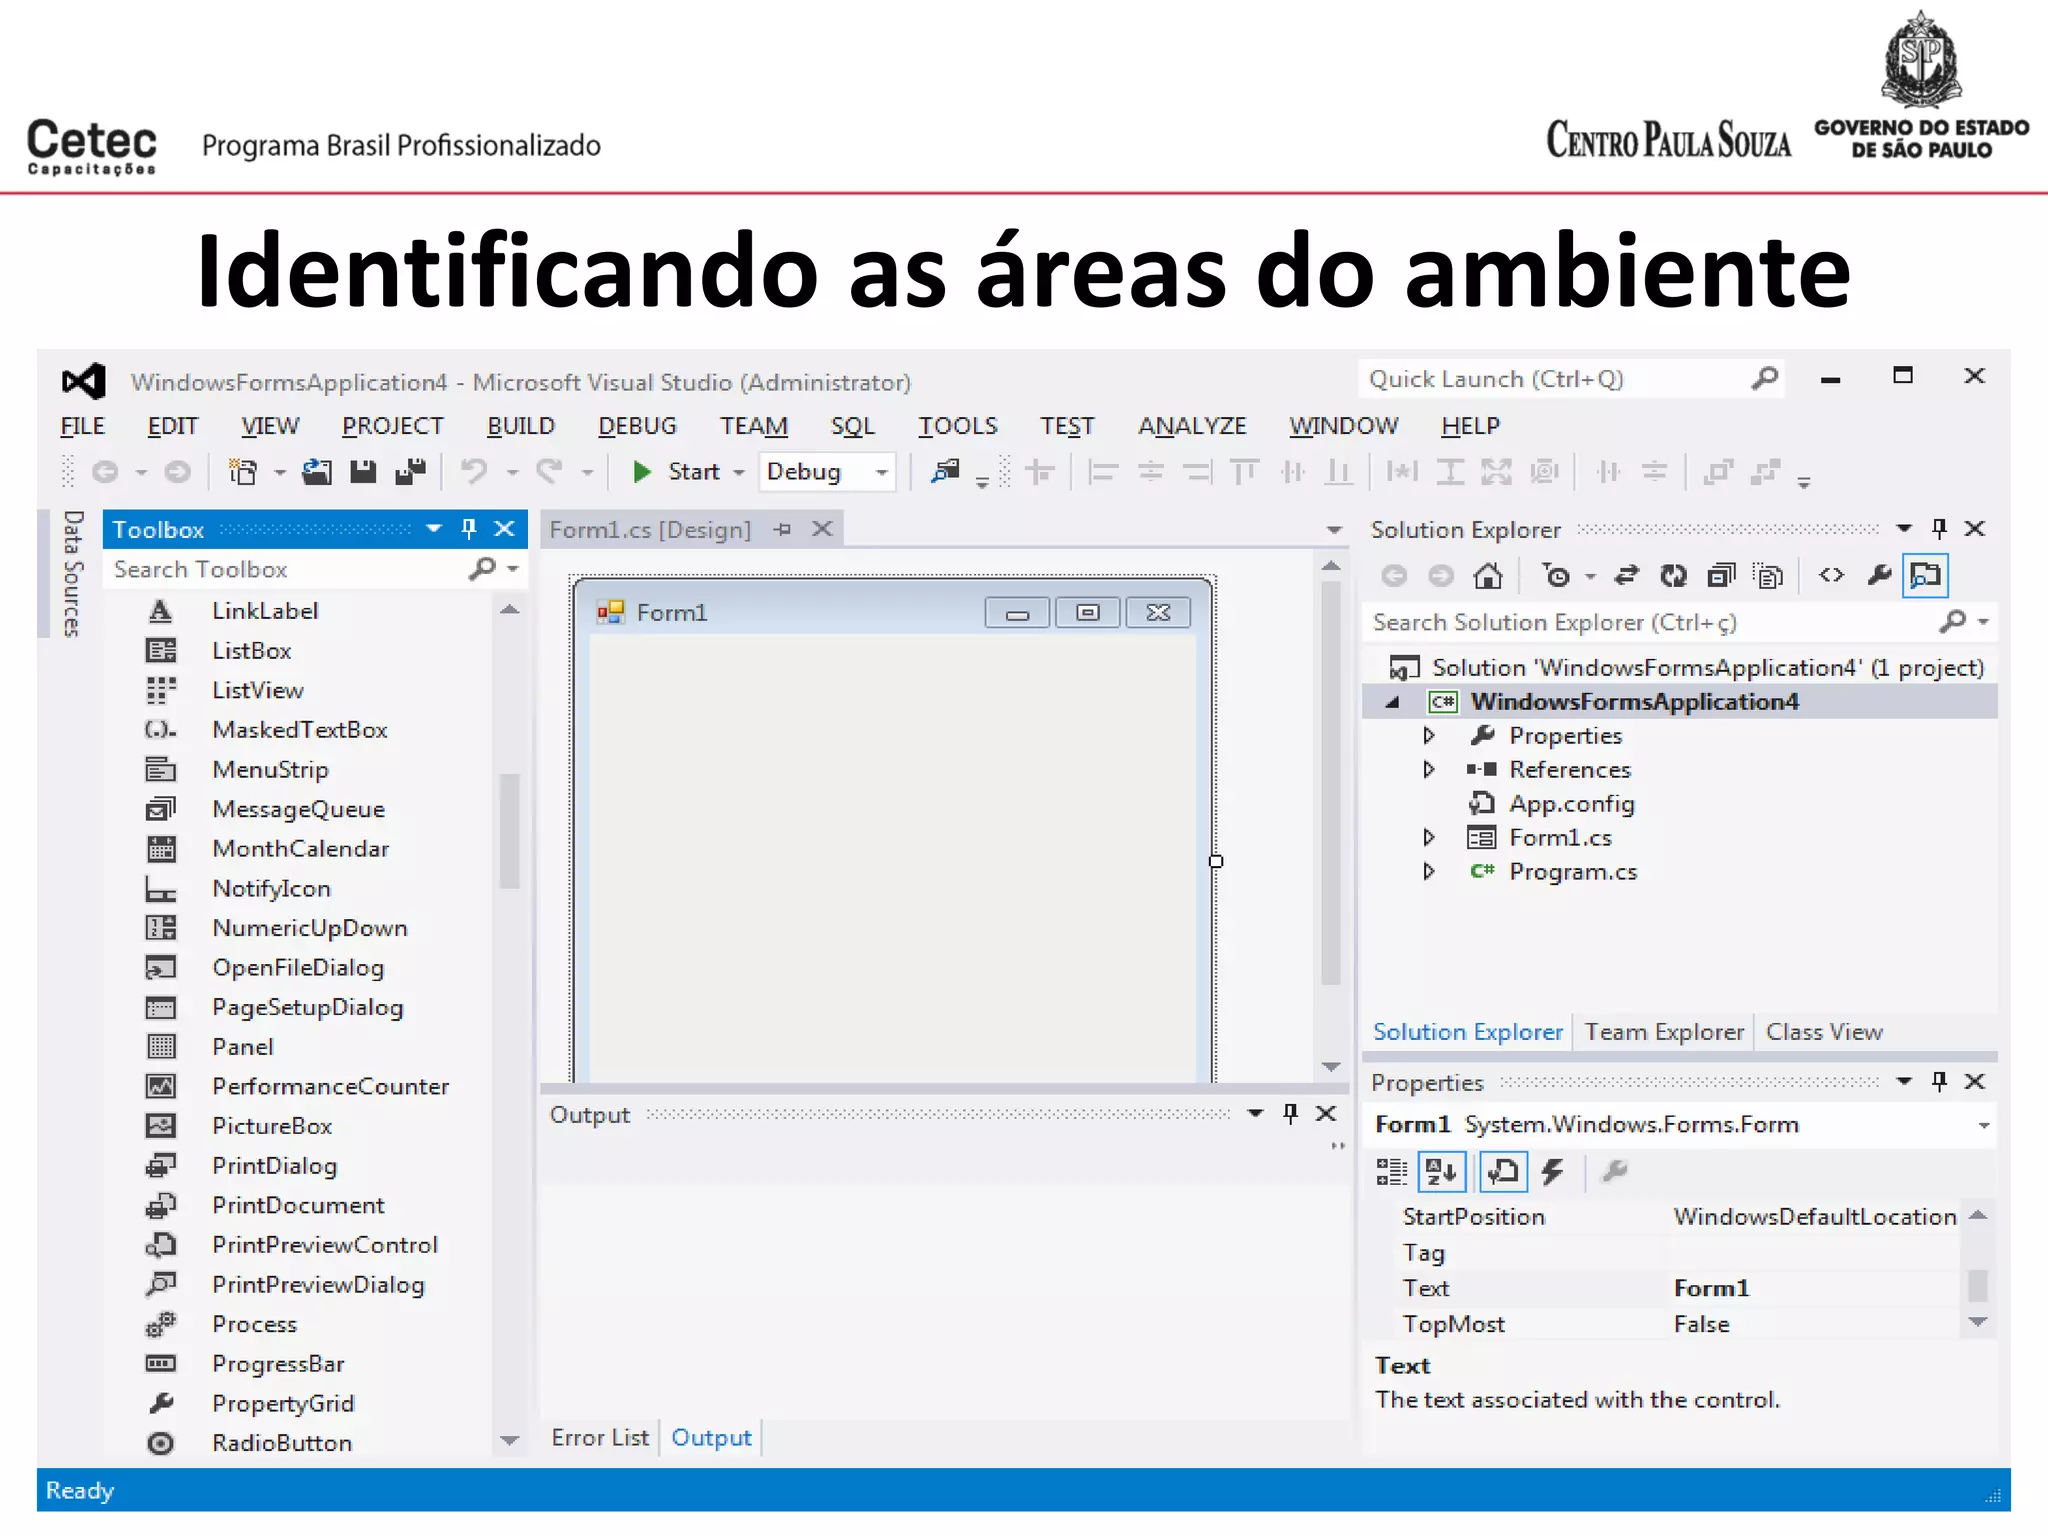Viewport: 2048px width, 1536px height.
Task: Toggle Categorized view in Properties panel
Action: 1392,1171
